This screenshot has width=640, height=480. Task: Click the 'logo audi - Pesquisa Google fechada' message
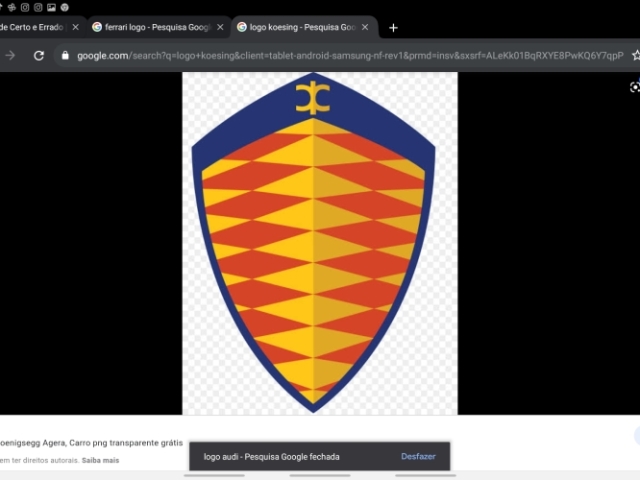point(271,457)
